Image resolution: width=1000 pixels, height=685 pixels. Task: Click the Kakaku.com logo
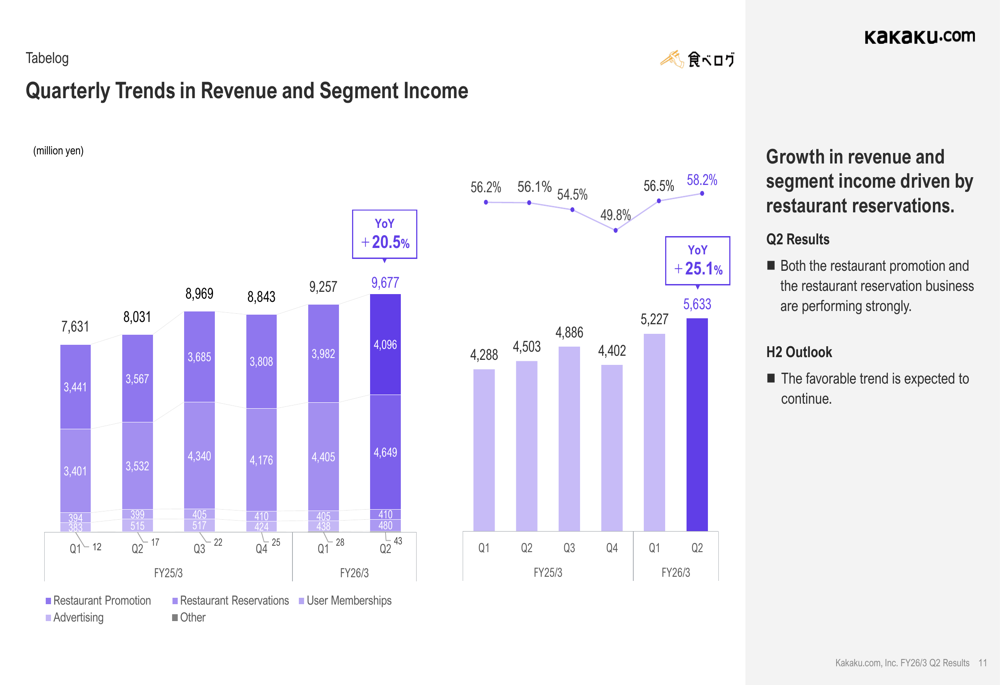(x=919, y=37)
